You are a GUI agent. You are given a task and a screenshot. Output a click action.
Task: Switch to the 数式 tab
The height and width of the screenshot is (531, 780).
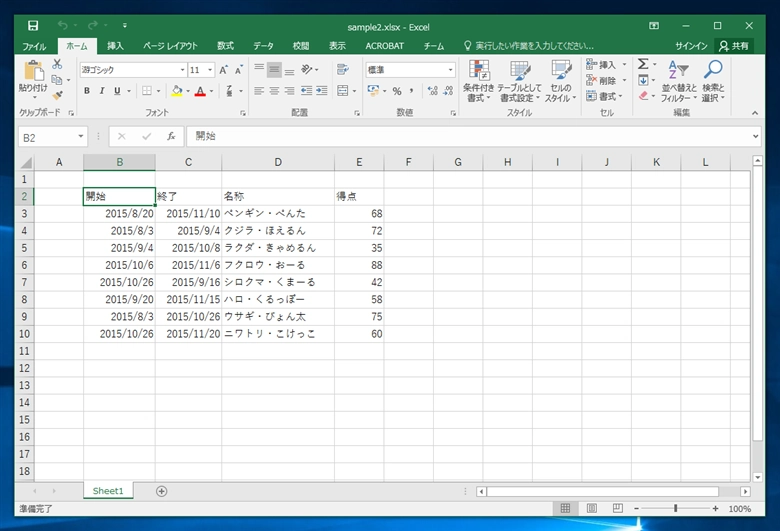coord(225,46)
